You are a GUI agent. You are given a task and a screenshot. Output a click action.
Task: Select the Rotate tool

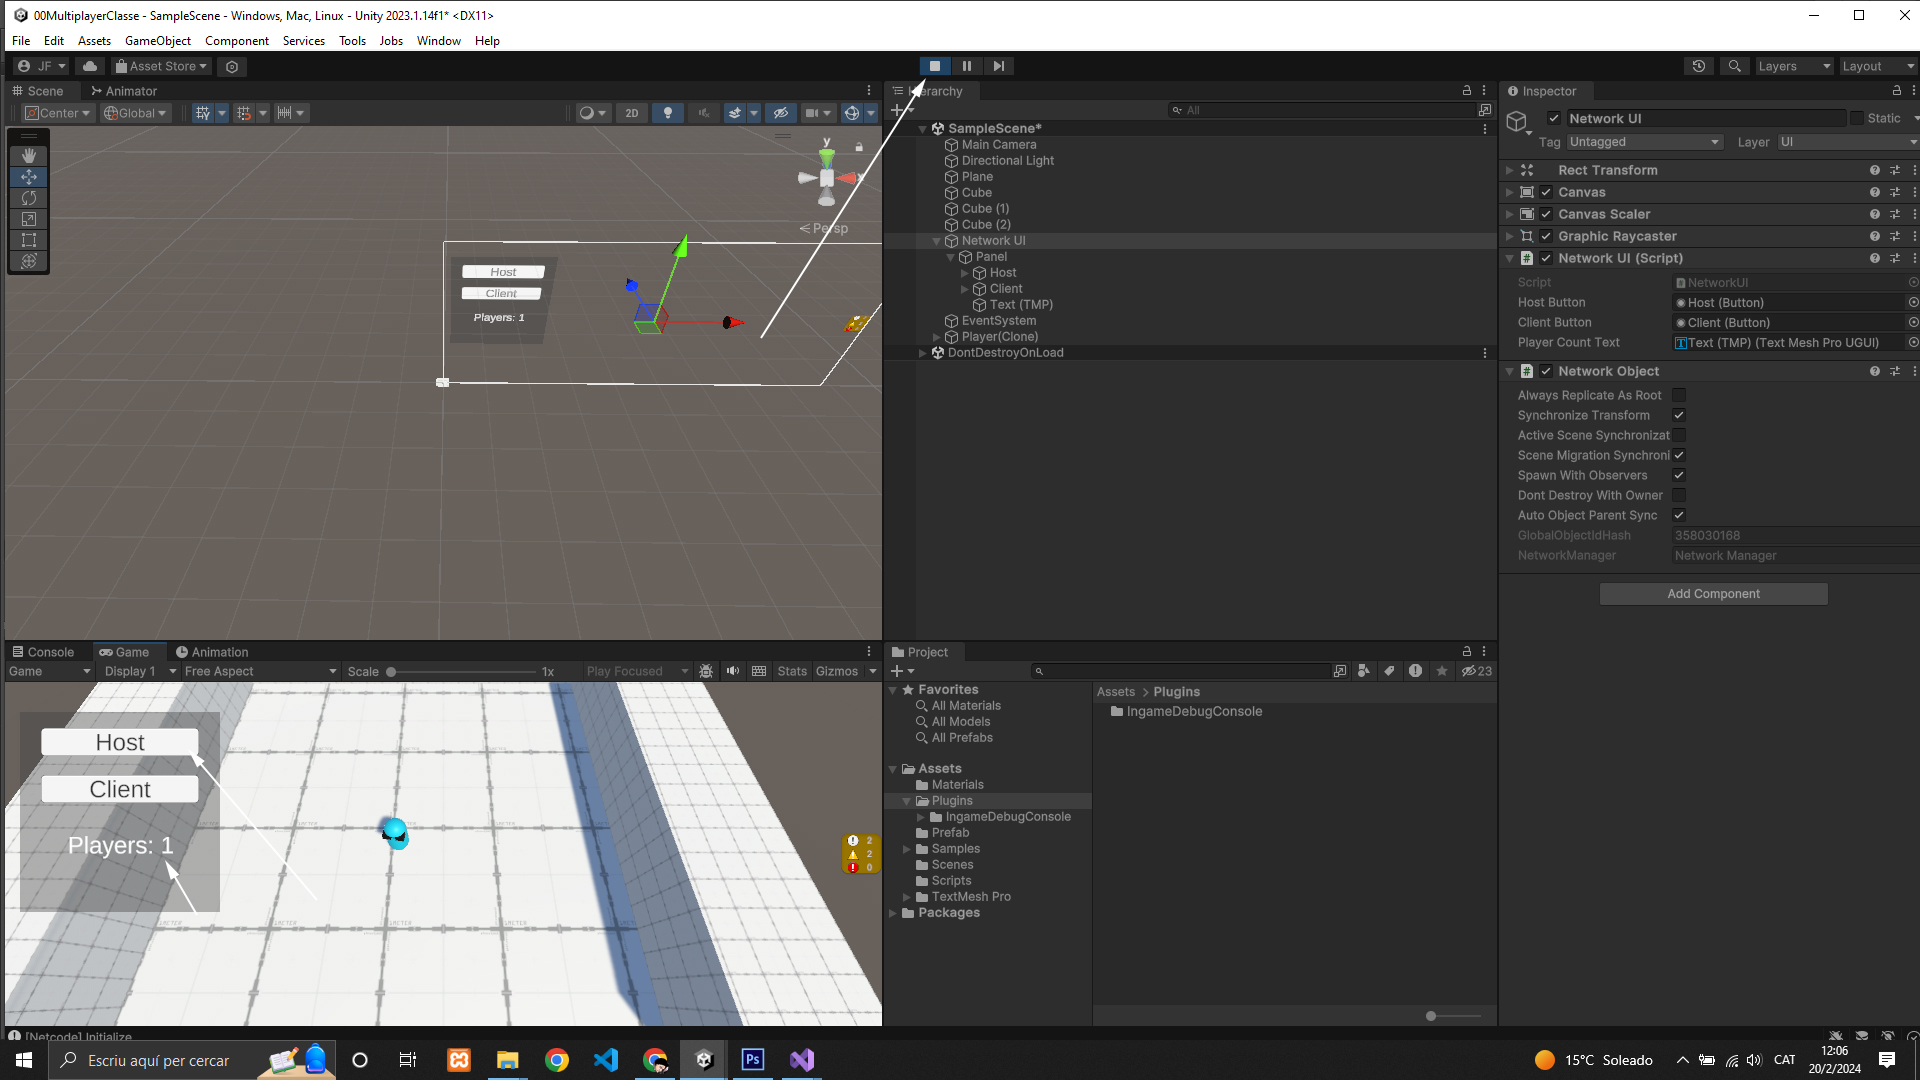(x=28, y=198)
